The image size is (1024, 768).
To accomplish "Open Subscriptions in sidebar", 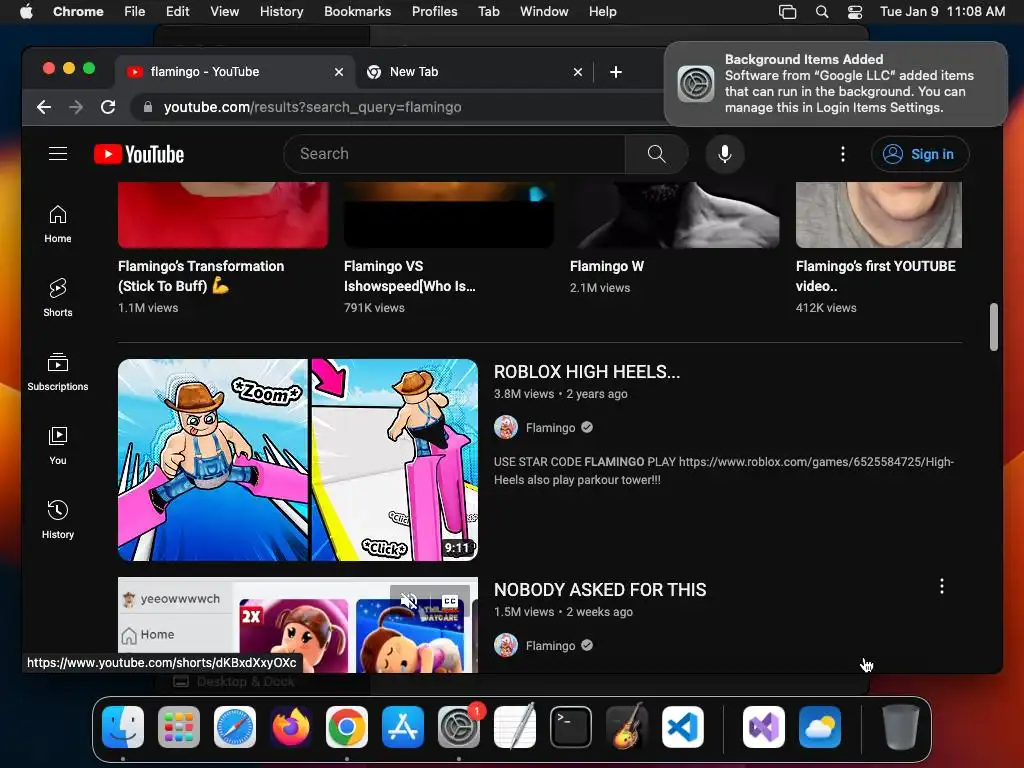I will point(58,372).
